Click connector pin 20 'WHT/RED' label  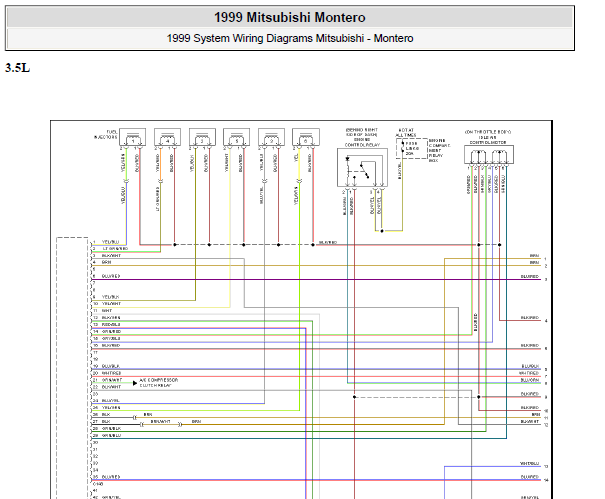(x=111, y=373)
